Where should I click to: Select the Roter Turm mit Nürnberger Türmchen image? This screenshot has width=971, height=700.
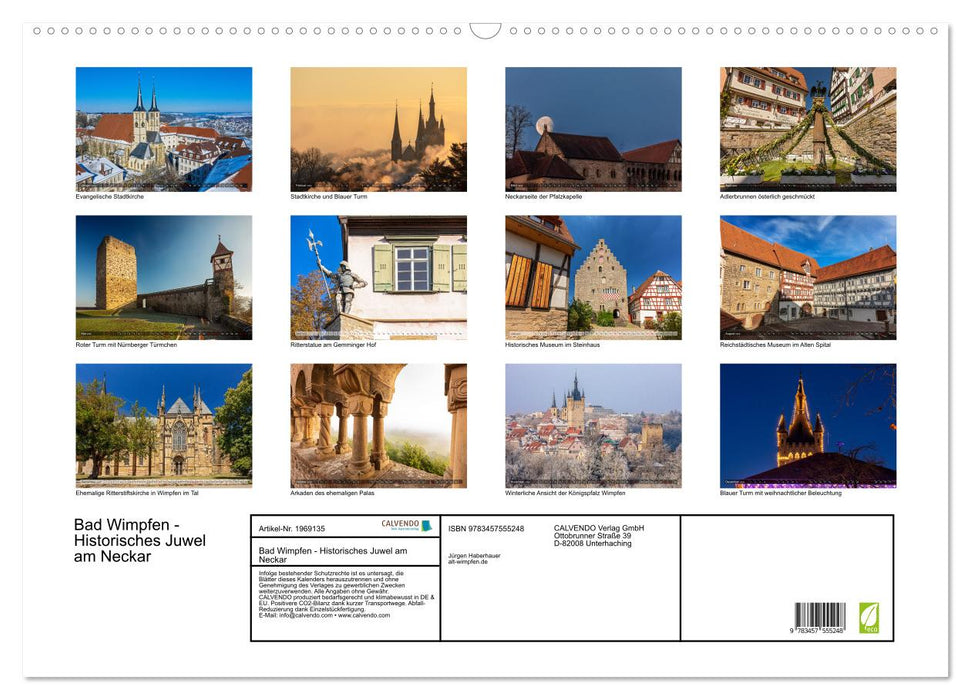point(163,276)
